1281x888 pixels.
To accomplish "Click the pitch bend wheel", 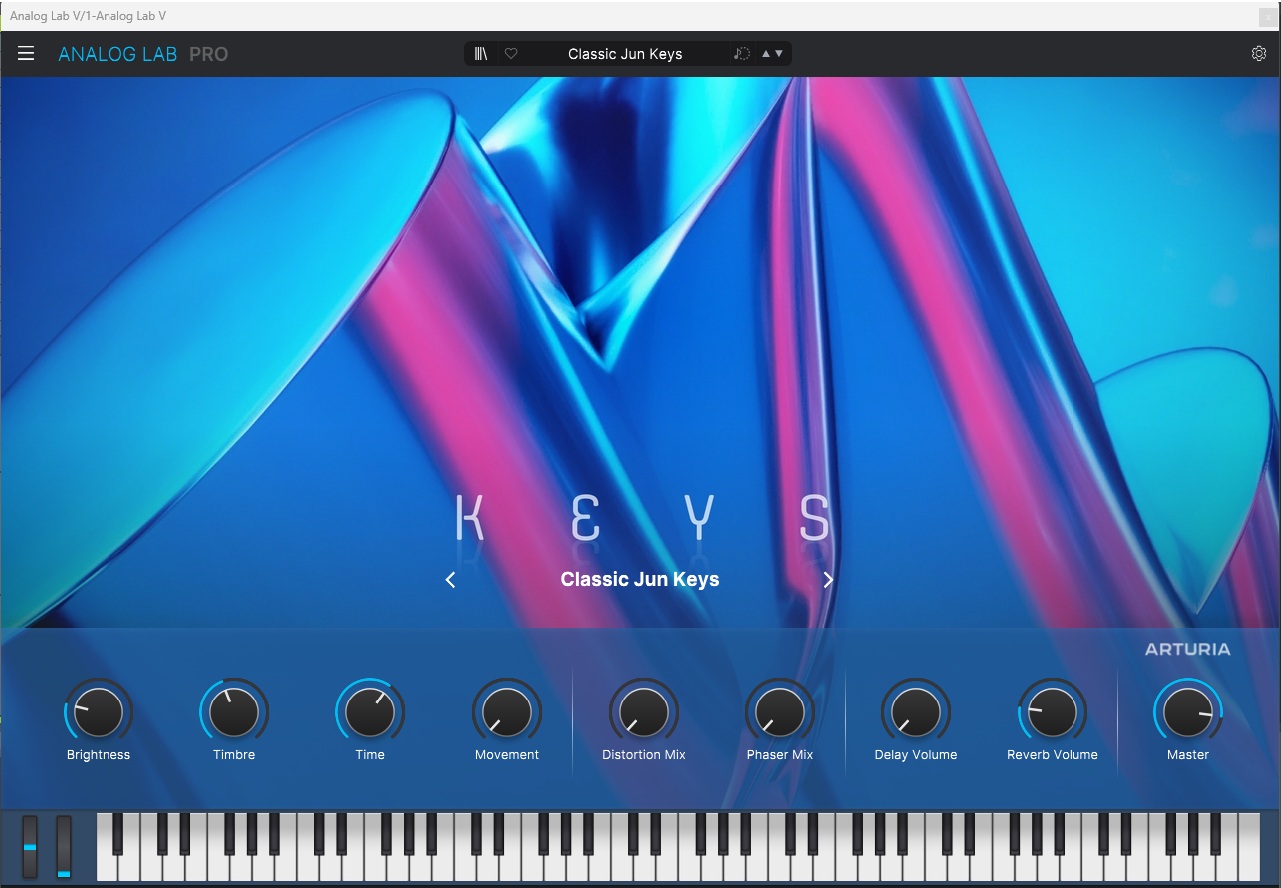I will click(x=29, y=847).
